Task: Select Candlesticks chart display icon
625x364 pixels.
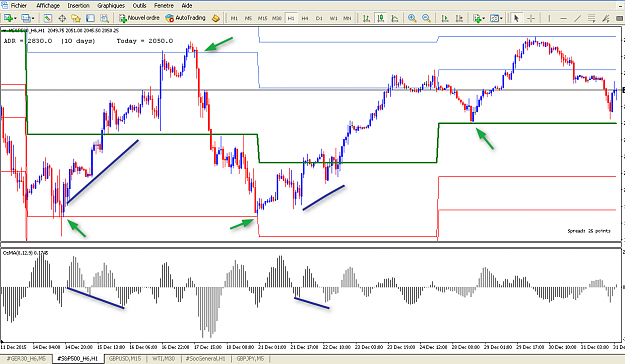Action: coord(381,18)
